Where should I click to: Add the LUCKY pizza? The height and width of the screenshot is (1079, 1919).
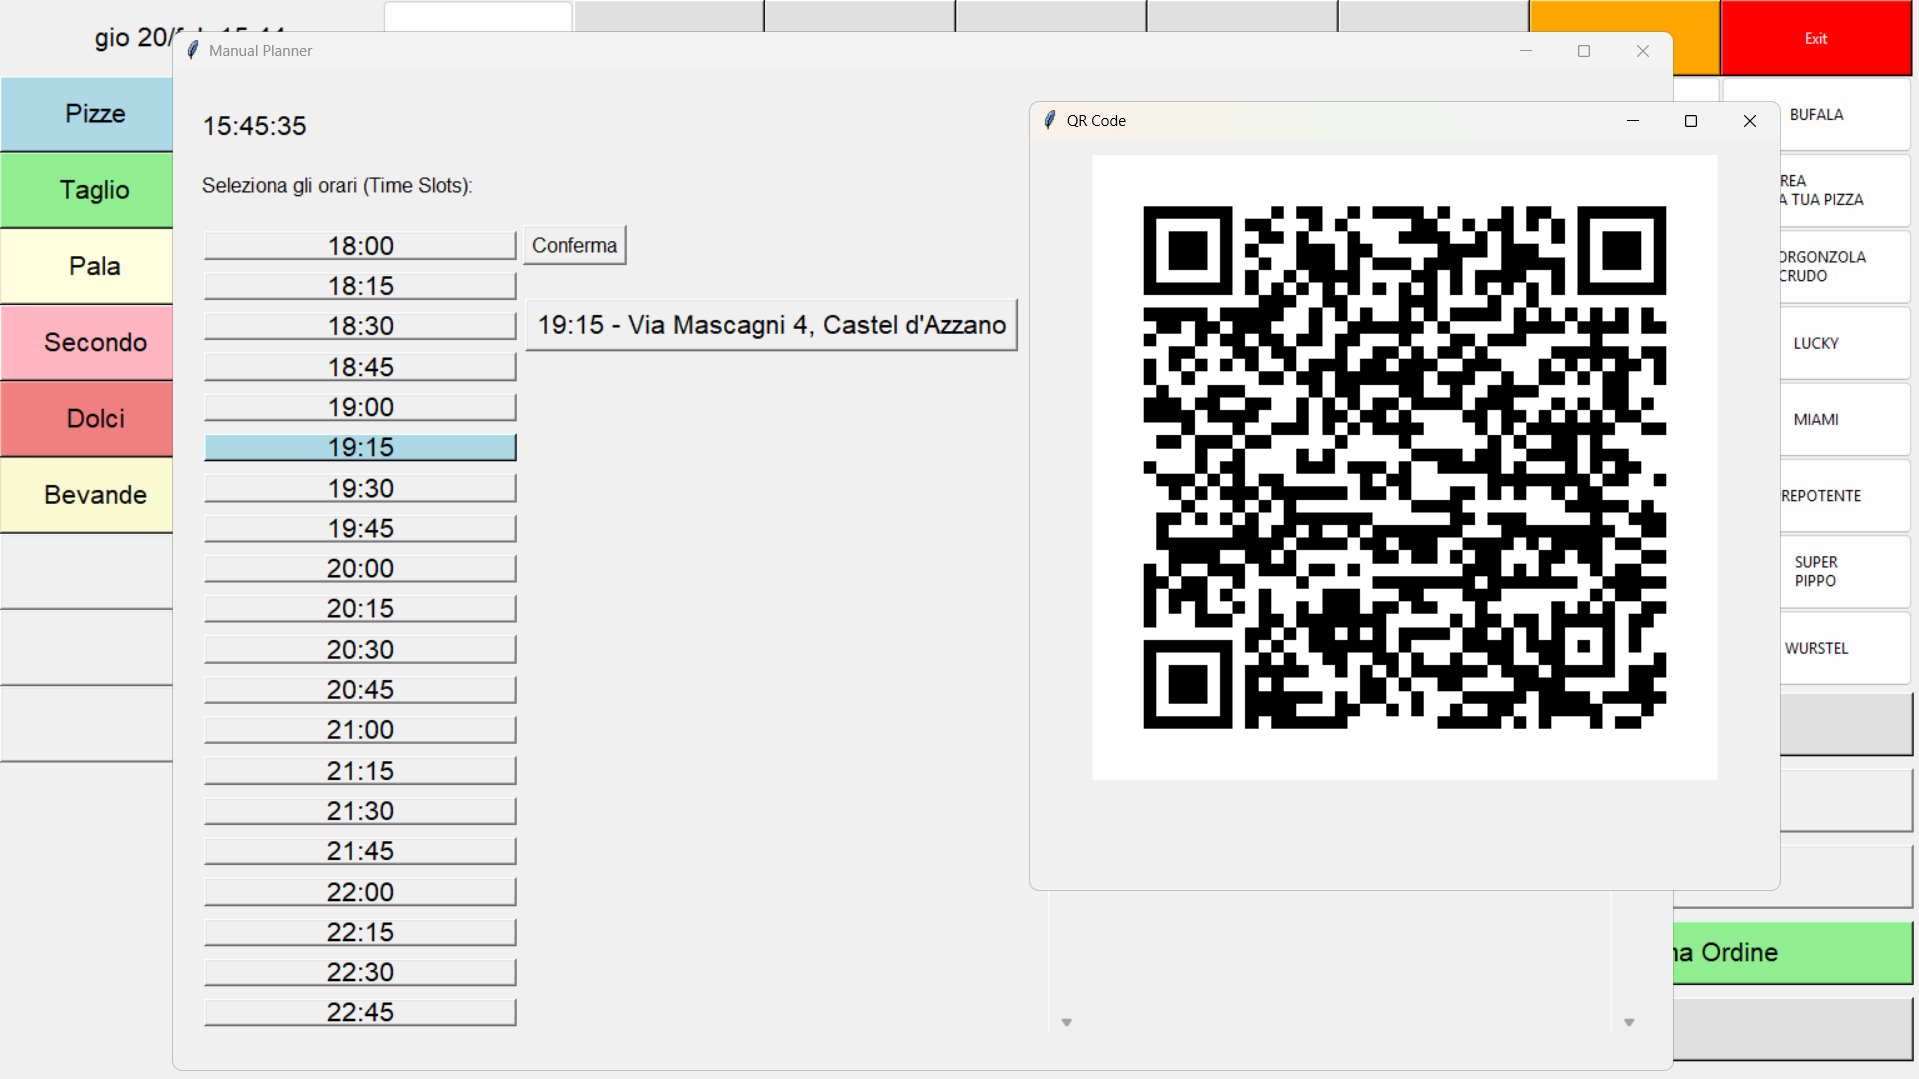(x=1845, y=343)
